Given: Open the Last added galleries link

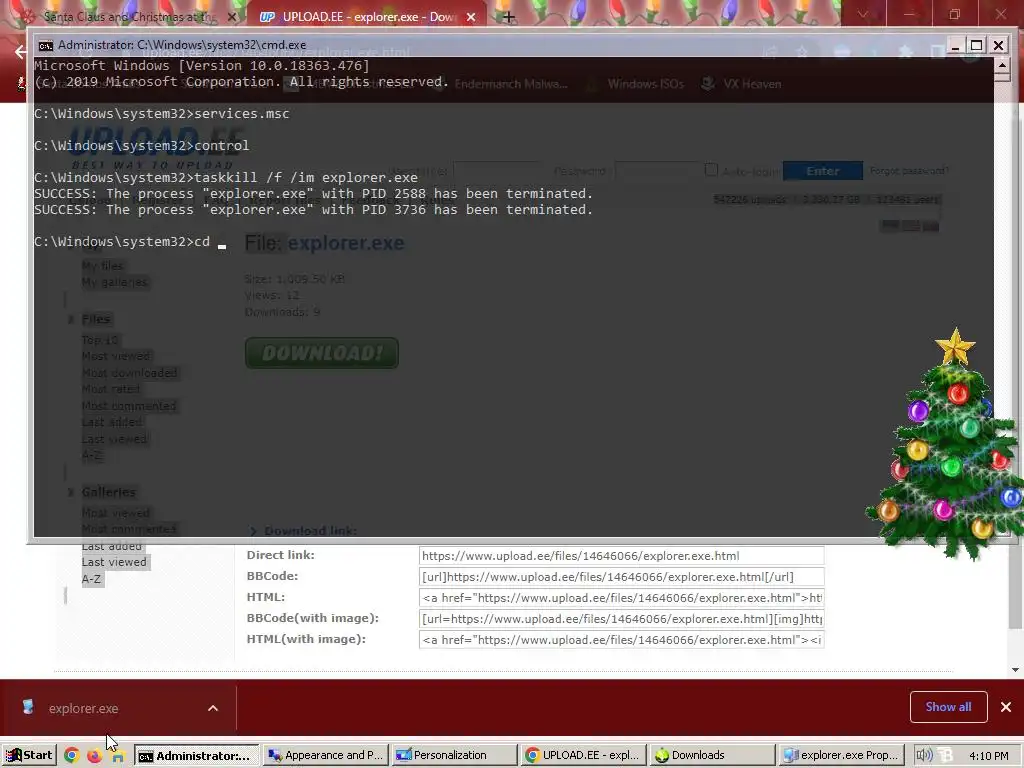Looking at the screenshot, I should (x=111, y=546).
